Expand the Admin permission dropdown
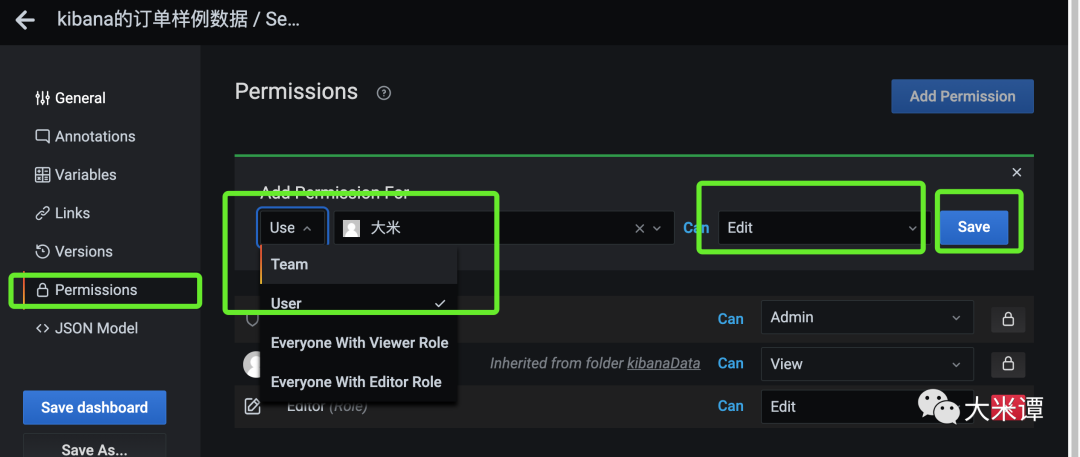 (x=866, y=318)
